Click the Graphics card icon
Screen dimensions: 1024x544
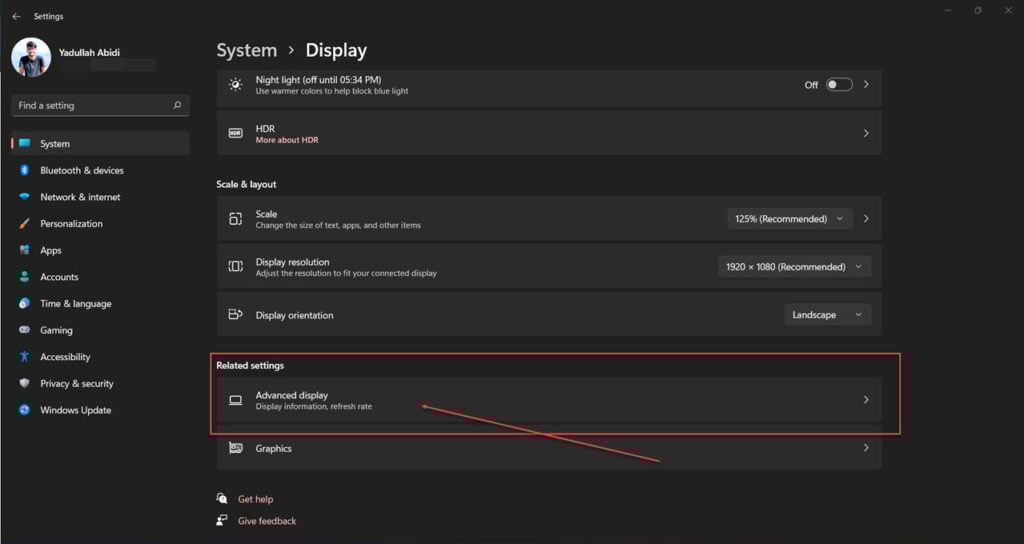tap(236, 448)
